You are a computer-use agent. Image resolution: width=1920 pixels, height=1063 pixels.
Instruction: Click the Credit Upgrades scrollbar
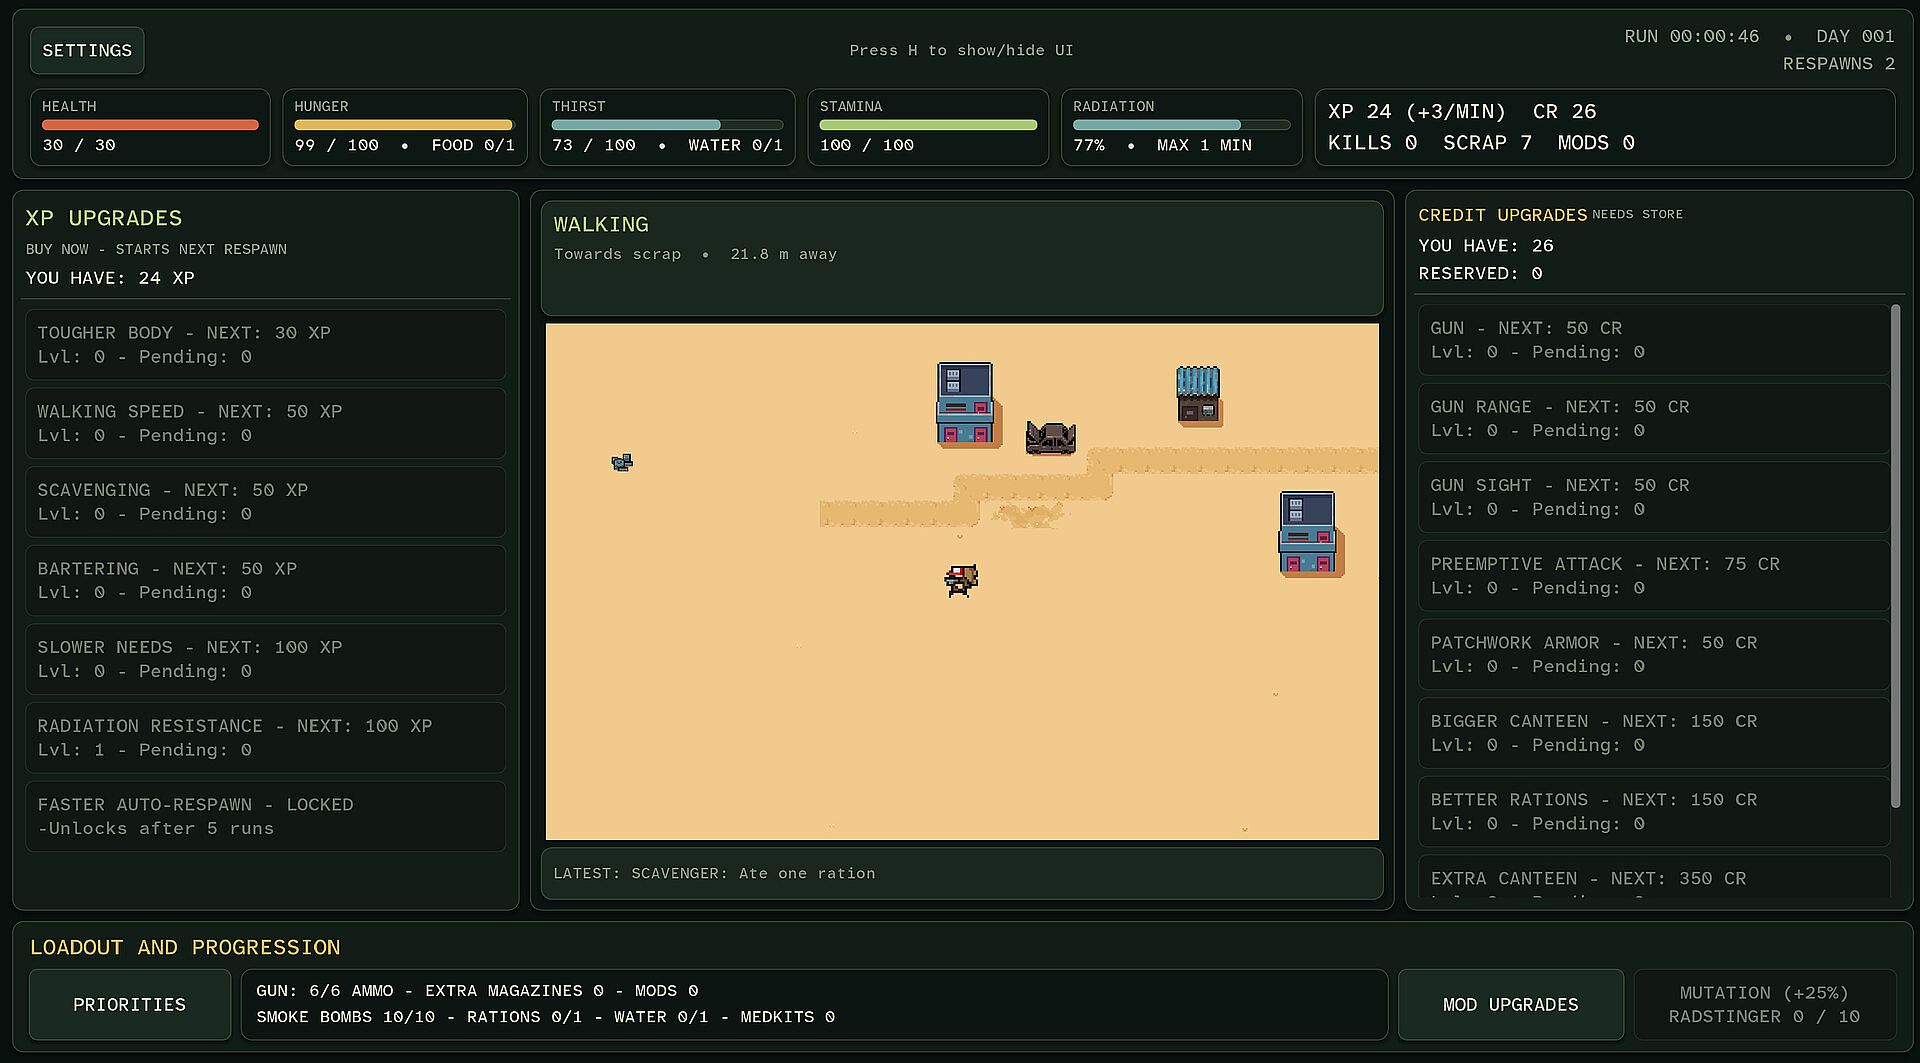(1896, 556)
